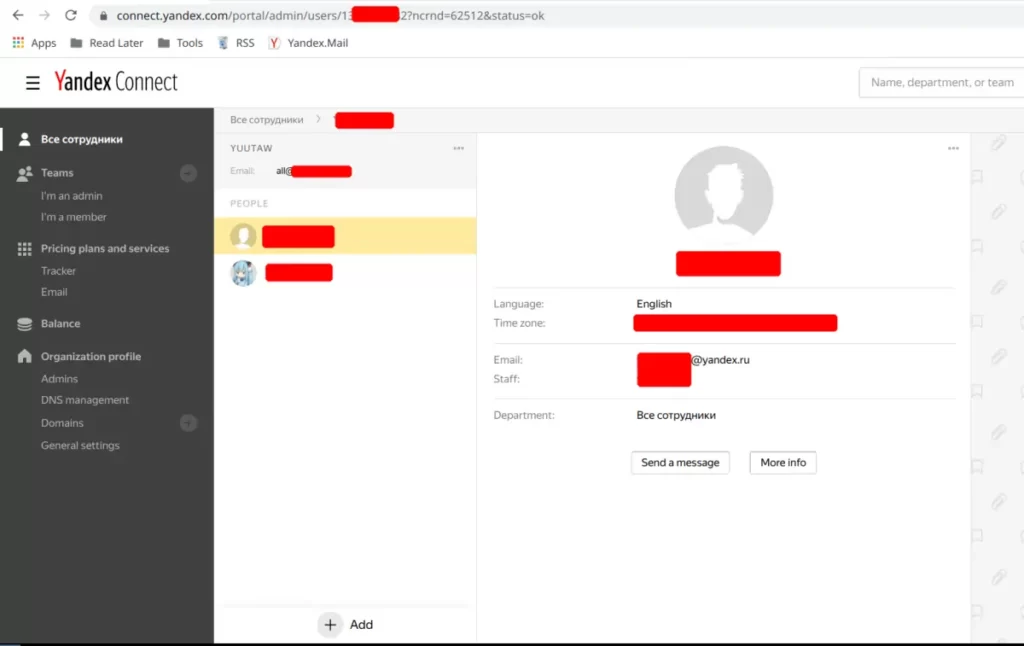Open Teams in the sidebar
Image resolution: width=1024 pixels, height=646 pixels.
[x=57, y=173]
